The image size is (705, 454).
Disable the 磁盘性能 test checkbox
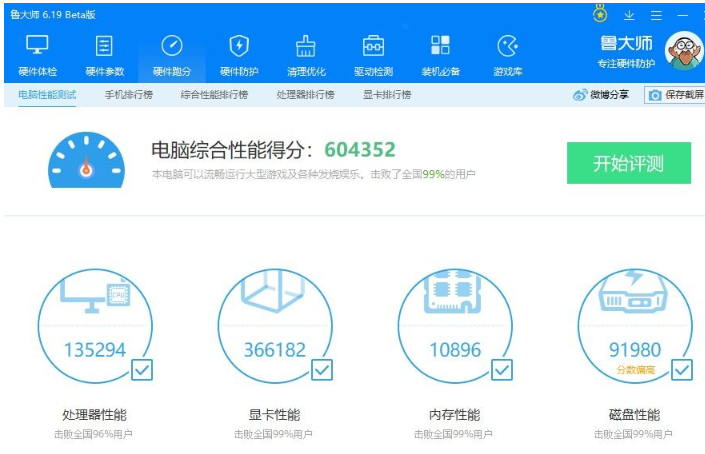682,370
